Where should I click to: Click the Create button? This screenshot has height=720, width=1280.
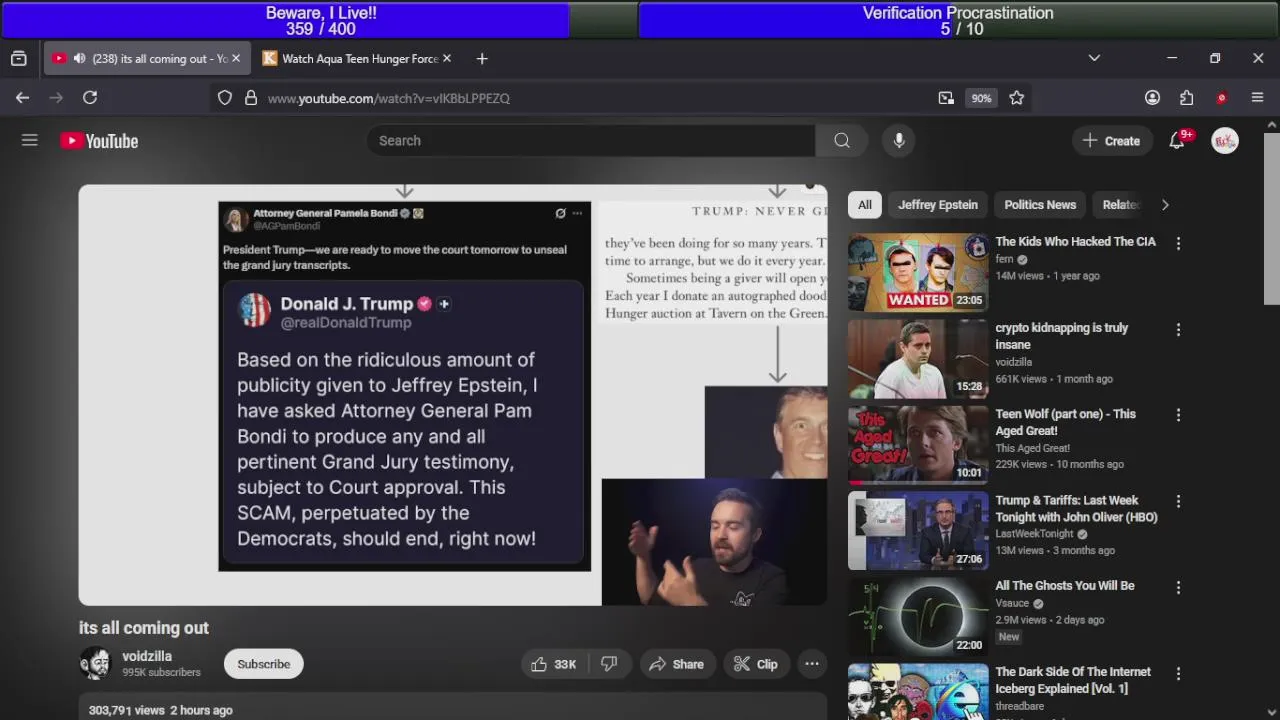click(1111, 141)
